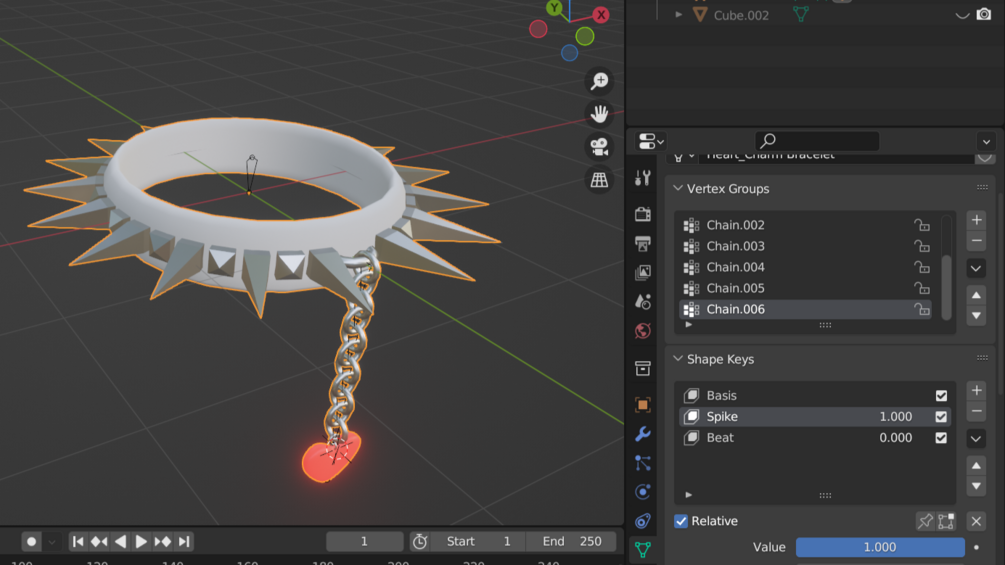Jump to the timeline end frame
The height and width of the screenshot is (565, 1005).
184,542
